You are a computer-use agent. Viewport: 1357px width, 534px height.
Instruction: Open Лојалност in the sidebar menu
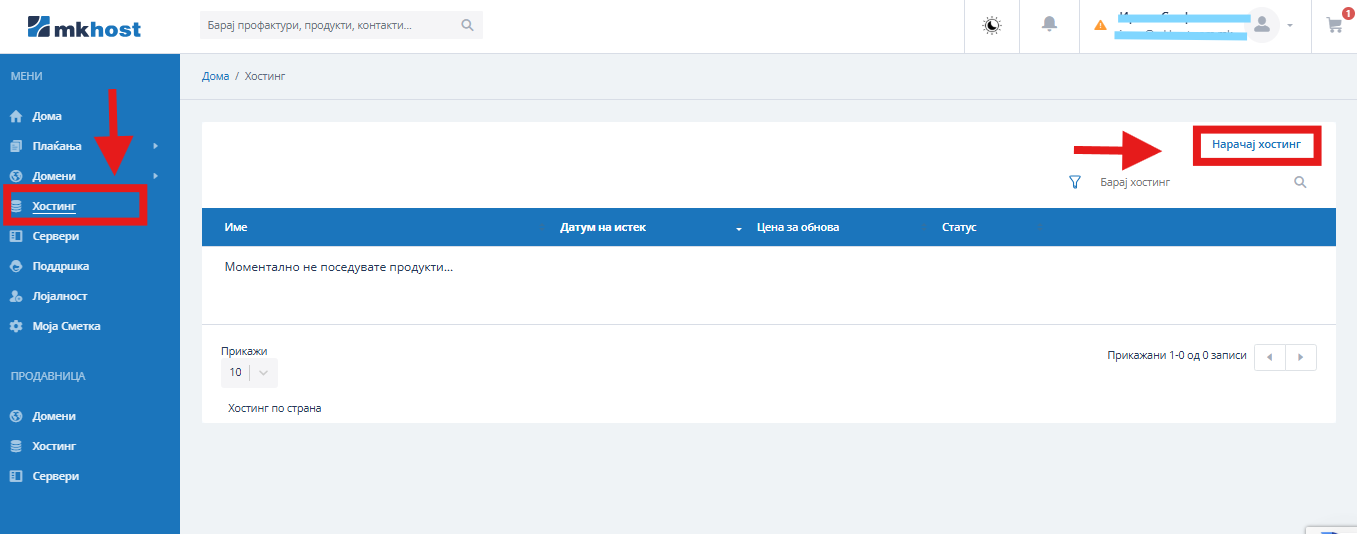[60, 296]
